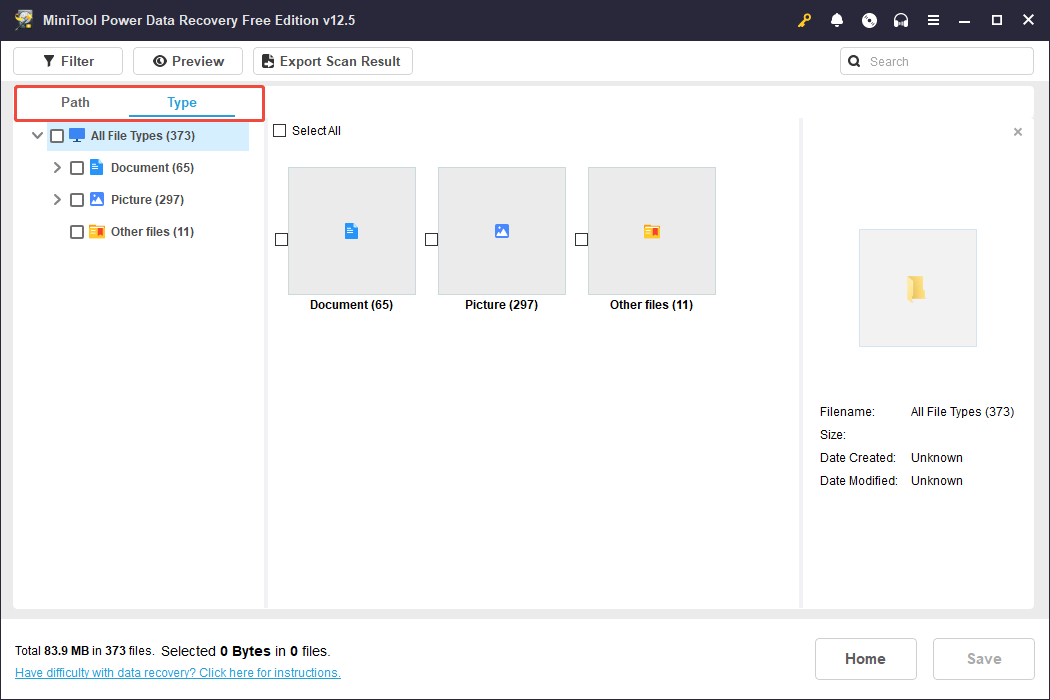The image size is (1050, 700).
Task: Expand the Document tree node
Action: click(57, 168)
